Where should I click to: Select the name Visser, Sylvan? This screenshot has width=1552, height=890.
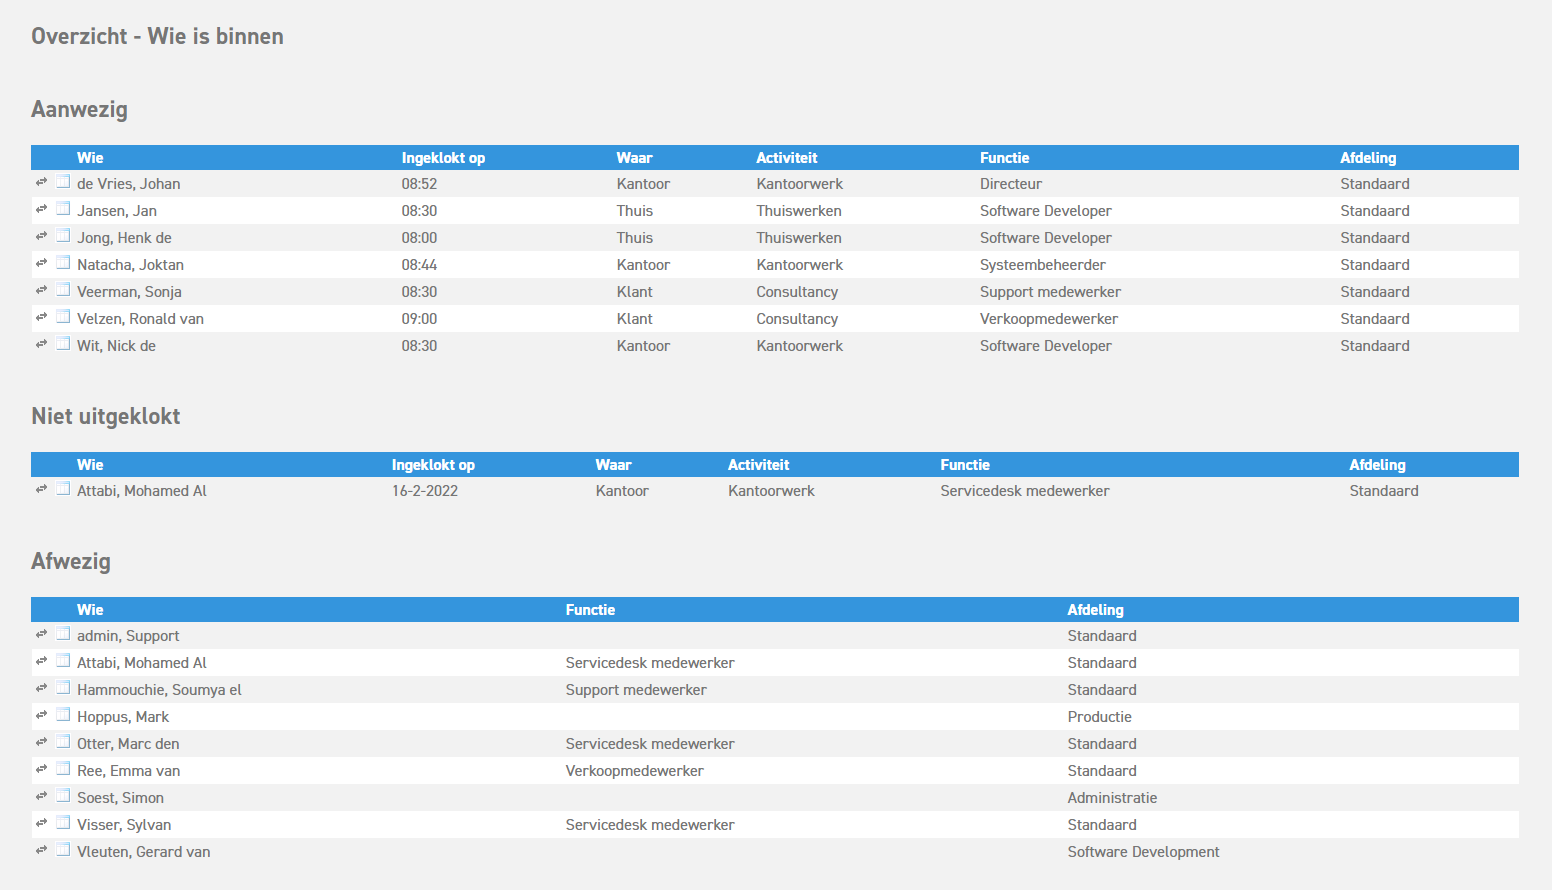[124, 825]
